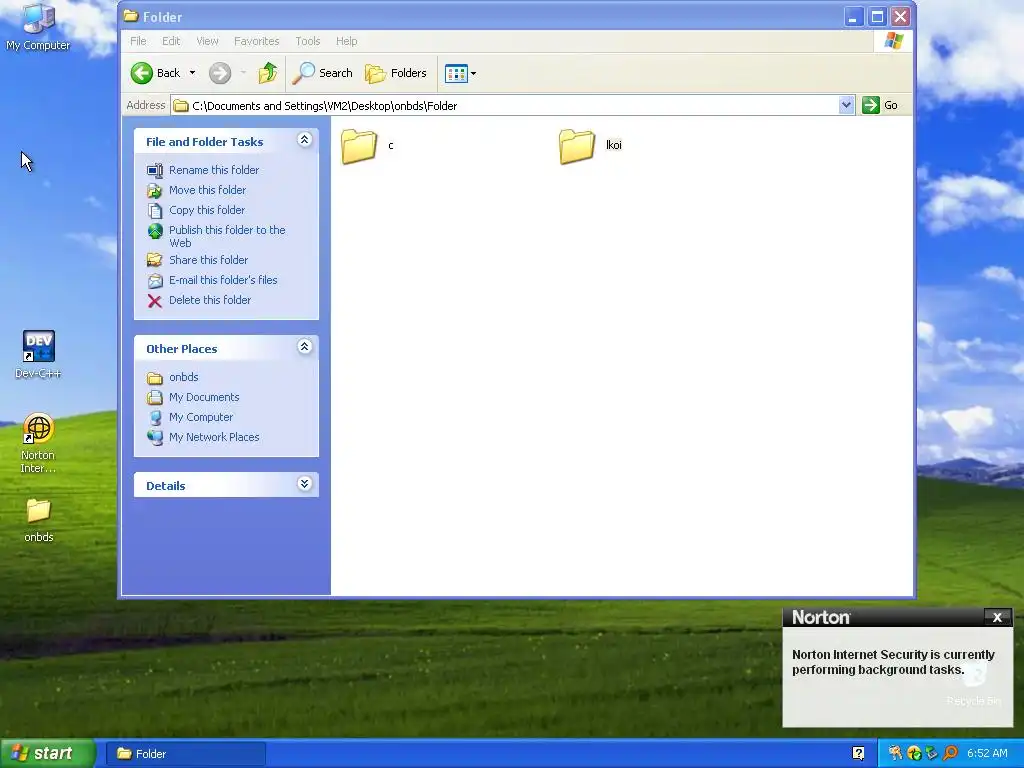Minimize the Folder window
This screenshot has width=1024, height=768.
[852, 17]
